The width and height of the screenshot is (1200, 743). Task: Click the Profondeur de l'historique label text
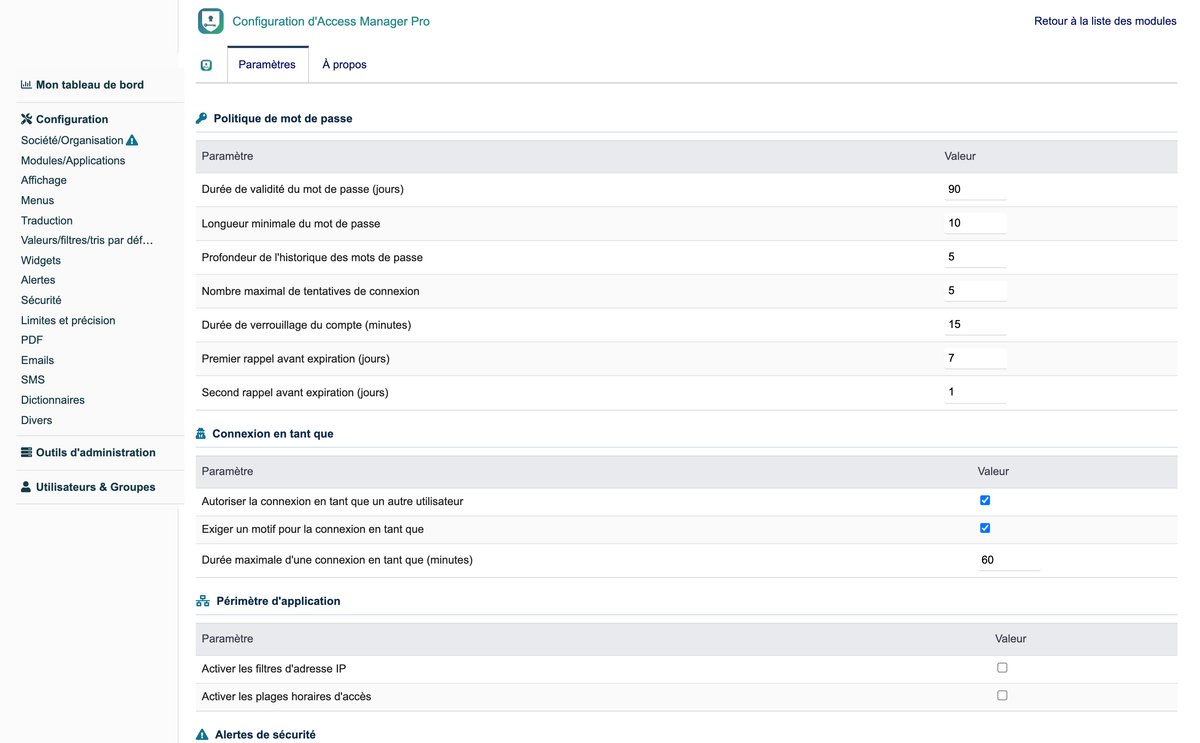[312, 257]
